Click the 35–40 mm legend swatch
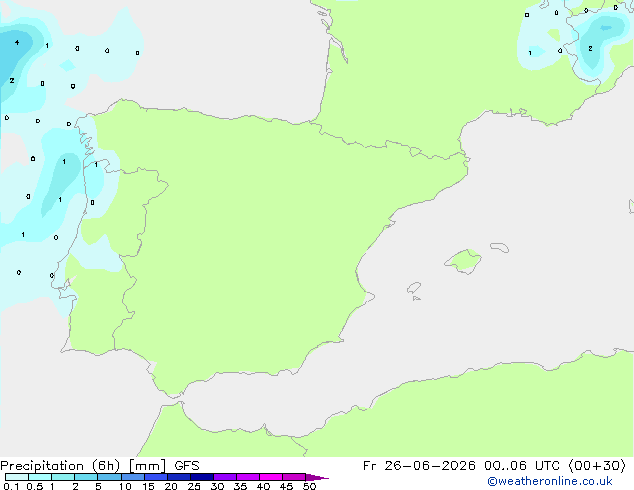 (248, 477)
